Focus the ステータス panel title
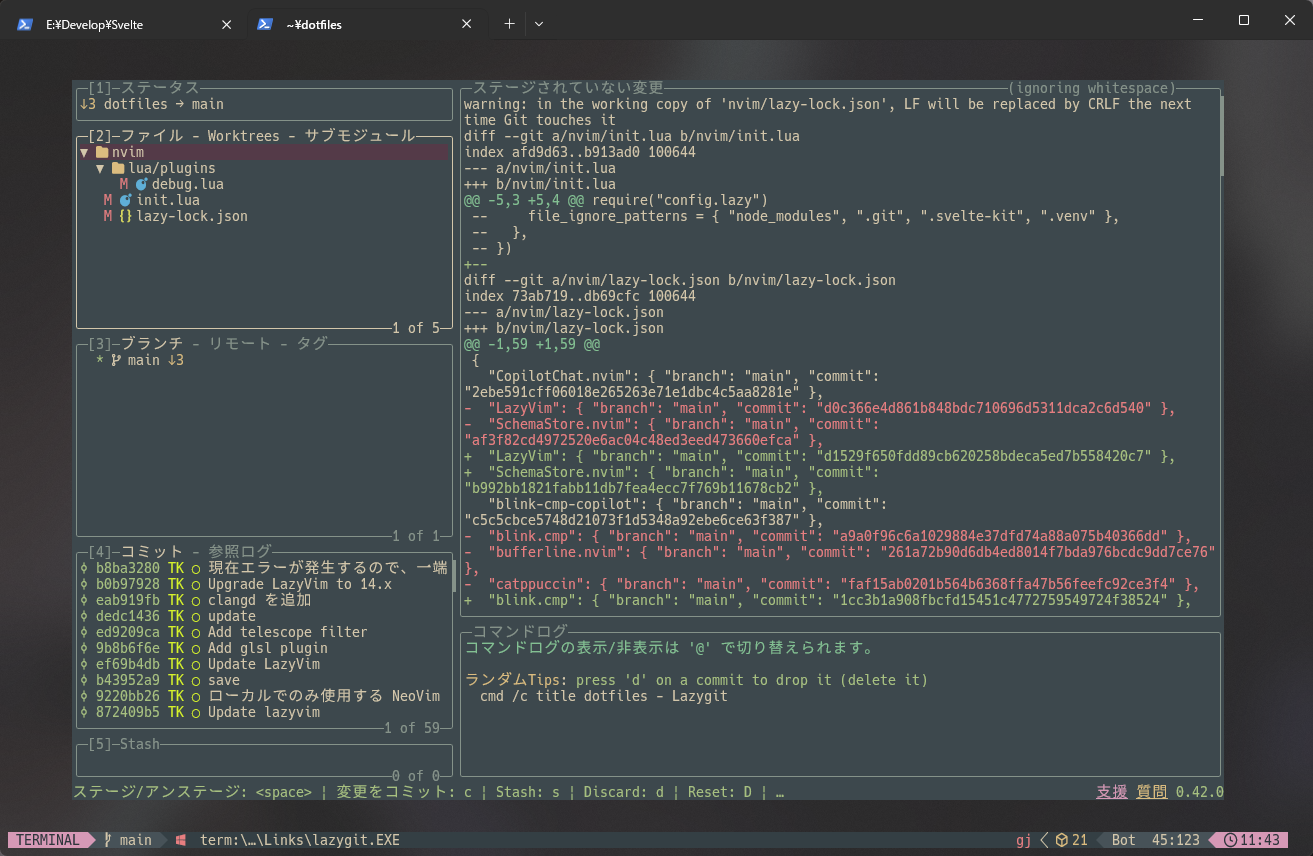 click(x=160, y=88)
